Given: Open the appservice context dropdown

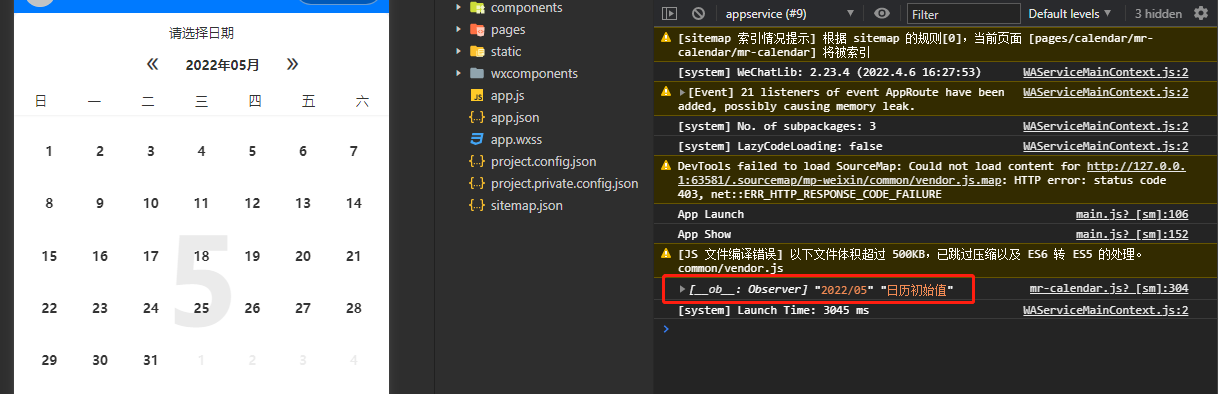Looking at the screenshot, I should pyautogui.click(x=789, y=14).
